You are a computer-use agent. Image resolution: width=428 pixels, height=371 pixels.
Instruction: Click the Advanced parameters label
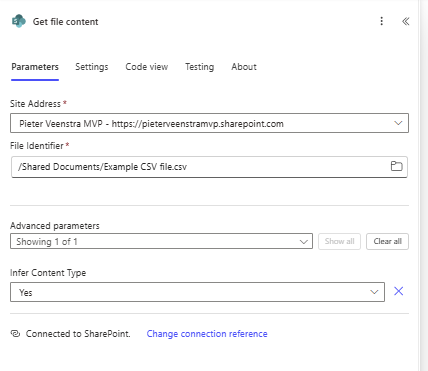tap(55, 226)
